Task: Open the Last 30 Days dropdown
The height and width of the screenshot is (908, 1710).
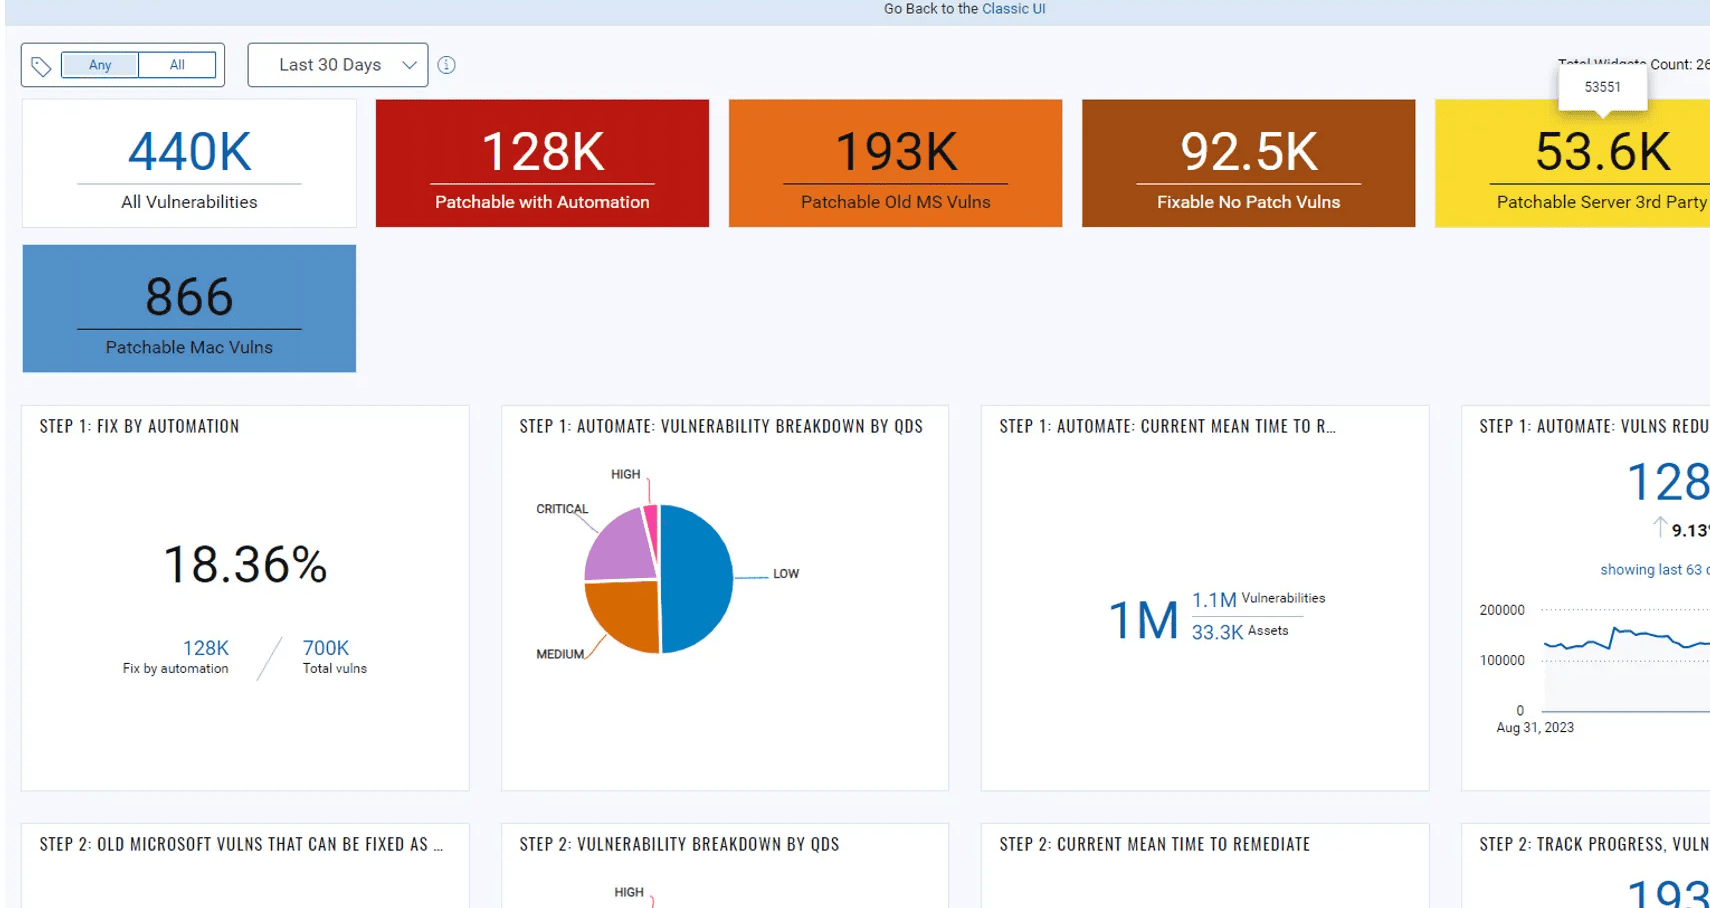Action: tap(330, 65)
